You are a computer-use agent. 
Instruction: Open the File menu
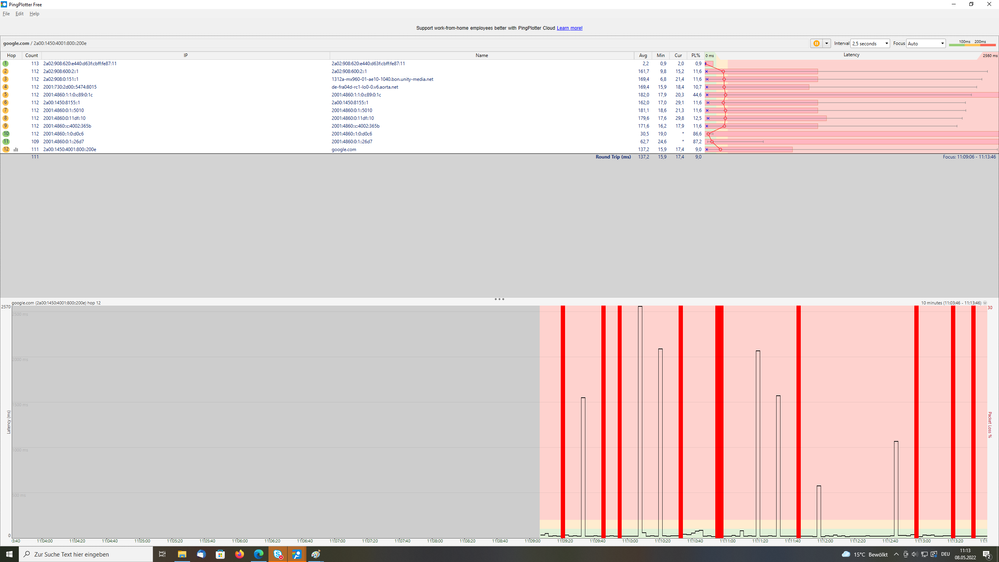6,13
